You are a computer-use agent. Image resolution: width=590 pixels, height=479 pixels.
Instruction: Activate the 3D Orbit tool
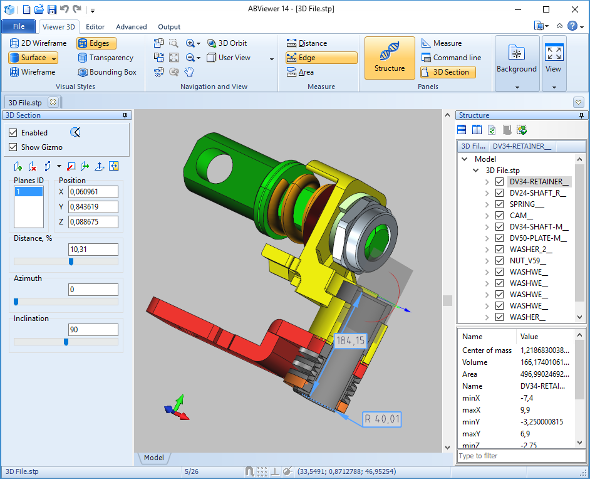coord(227,43)
